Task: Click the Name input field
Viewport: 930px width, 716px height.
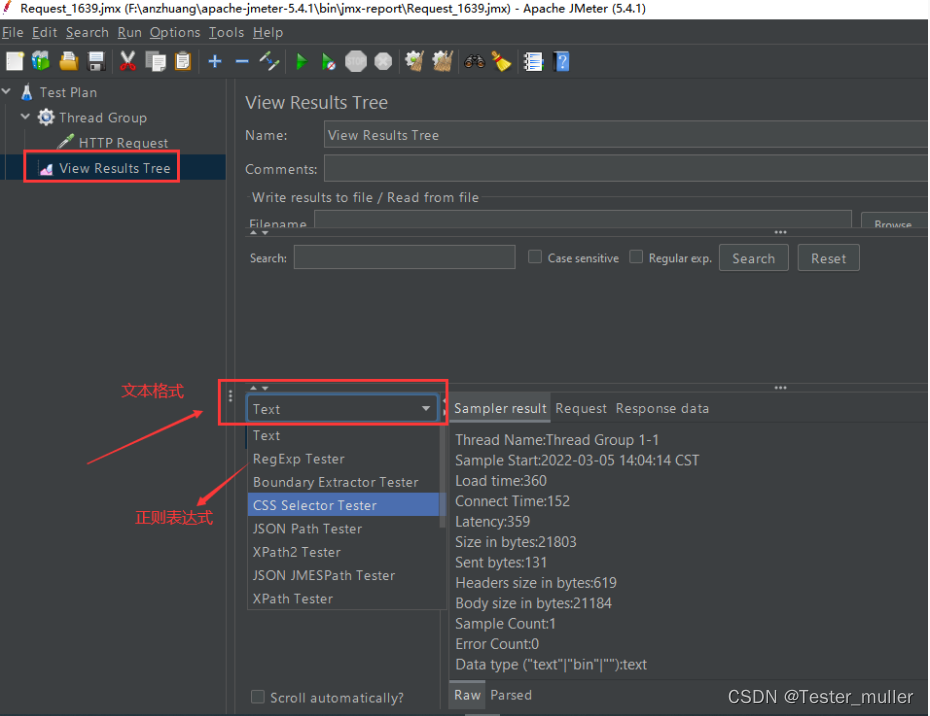Action: pyautogui.click(x=626, y=135)
